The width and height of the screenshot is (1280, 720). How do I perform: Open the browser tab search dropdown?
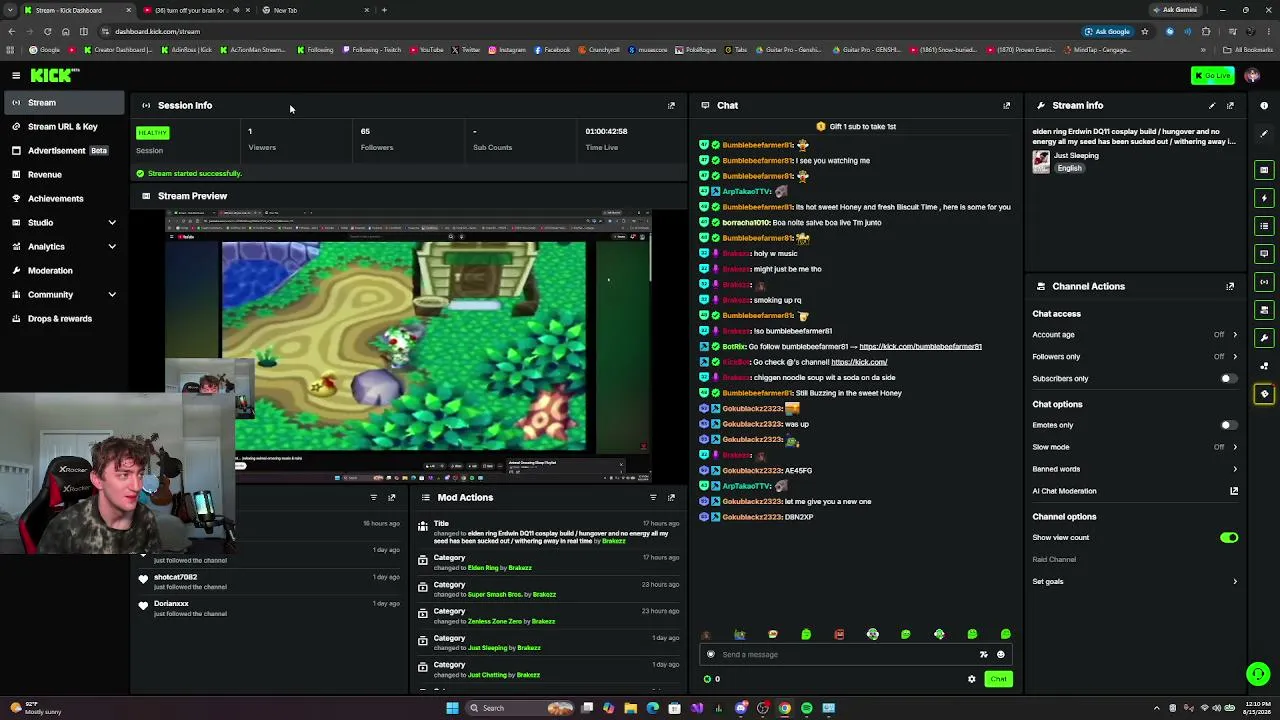11,10
